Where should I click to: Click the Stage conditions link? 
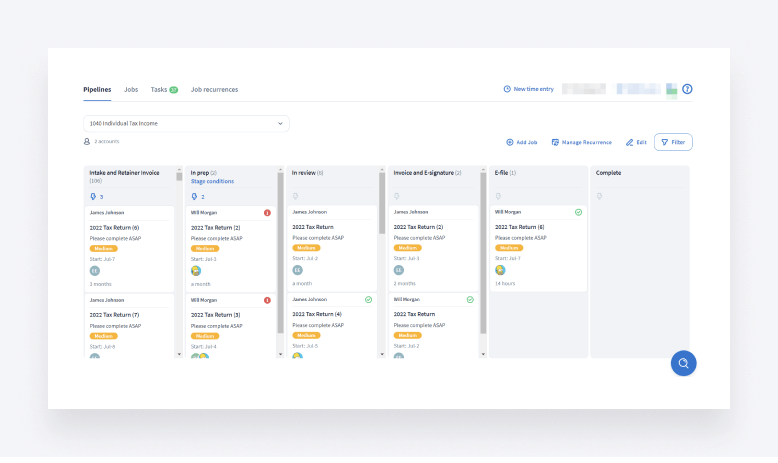[x=212, y=181]
